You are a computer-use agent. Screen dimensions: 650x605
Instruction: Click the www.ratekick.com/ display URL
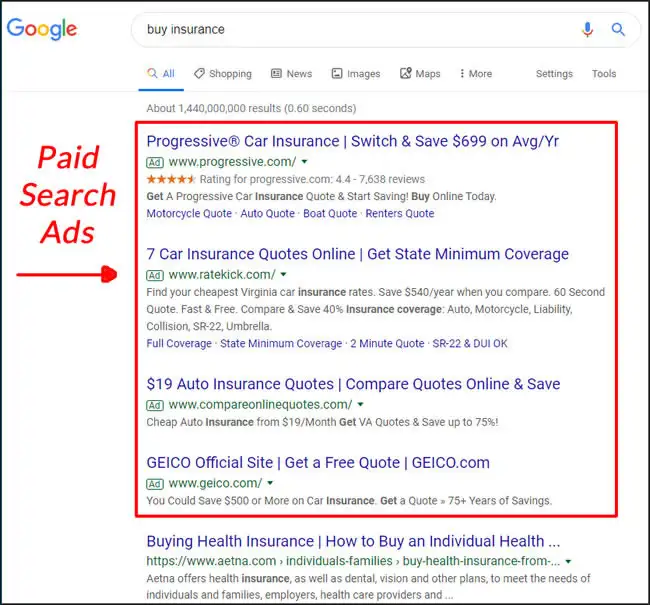point(222,275)
